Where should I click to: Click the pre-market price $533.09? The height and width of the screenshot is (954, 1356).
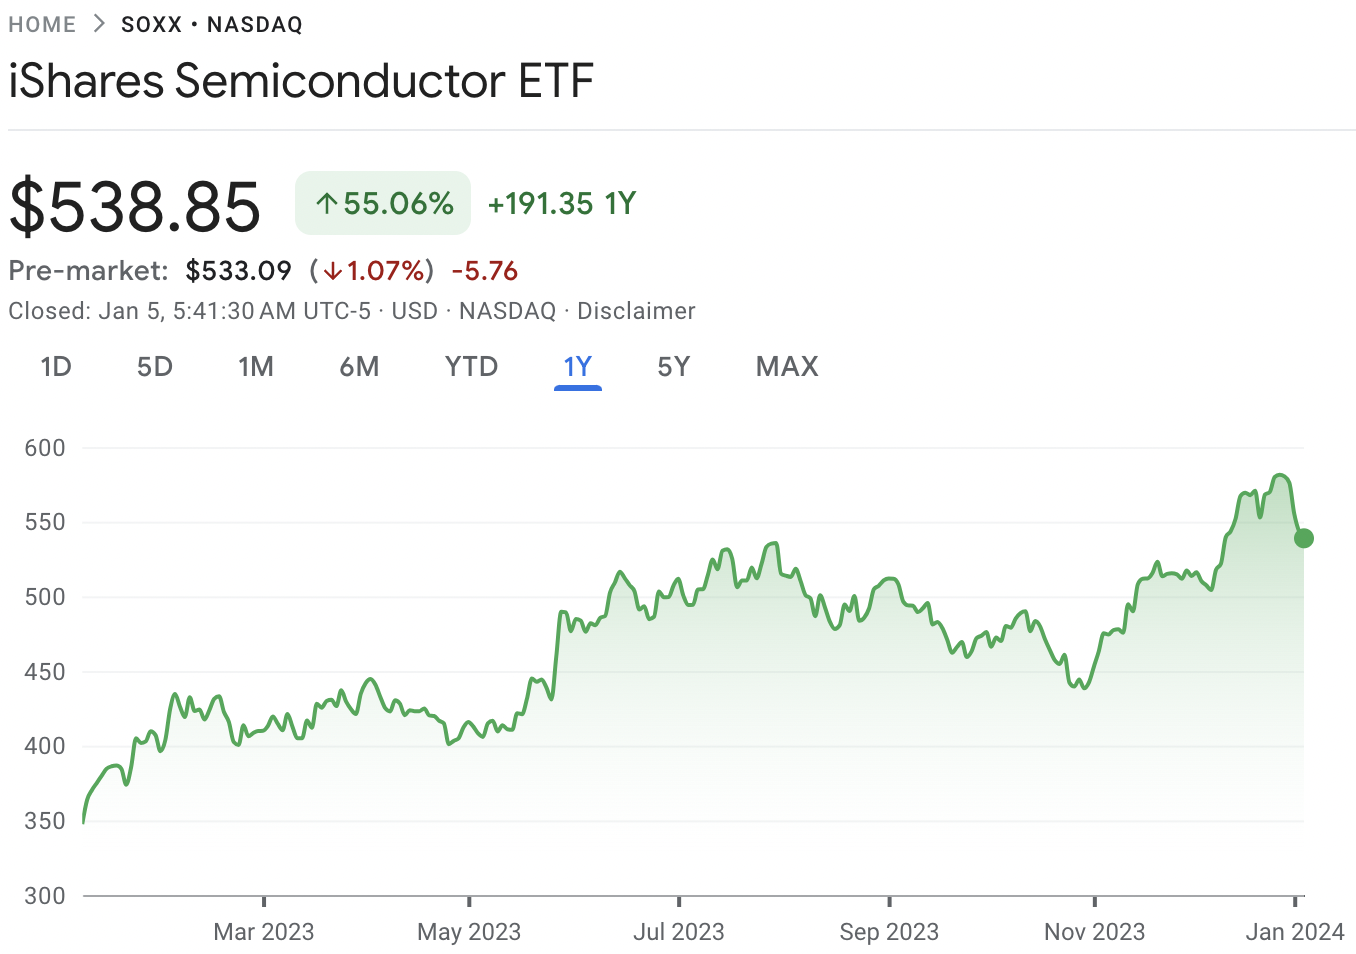(238, 271)
